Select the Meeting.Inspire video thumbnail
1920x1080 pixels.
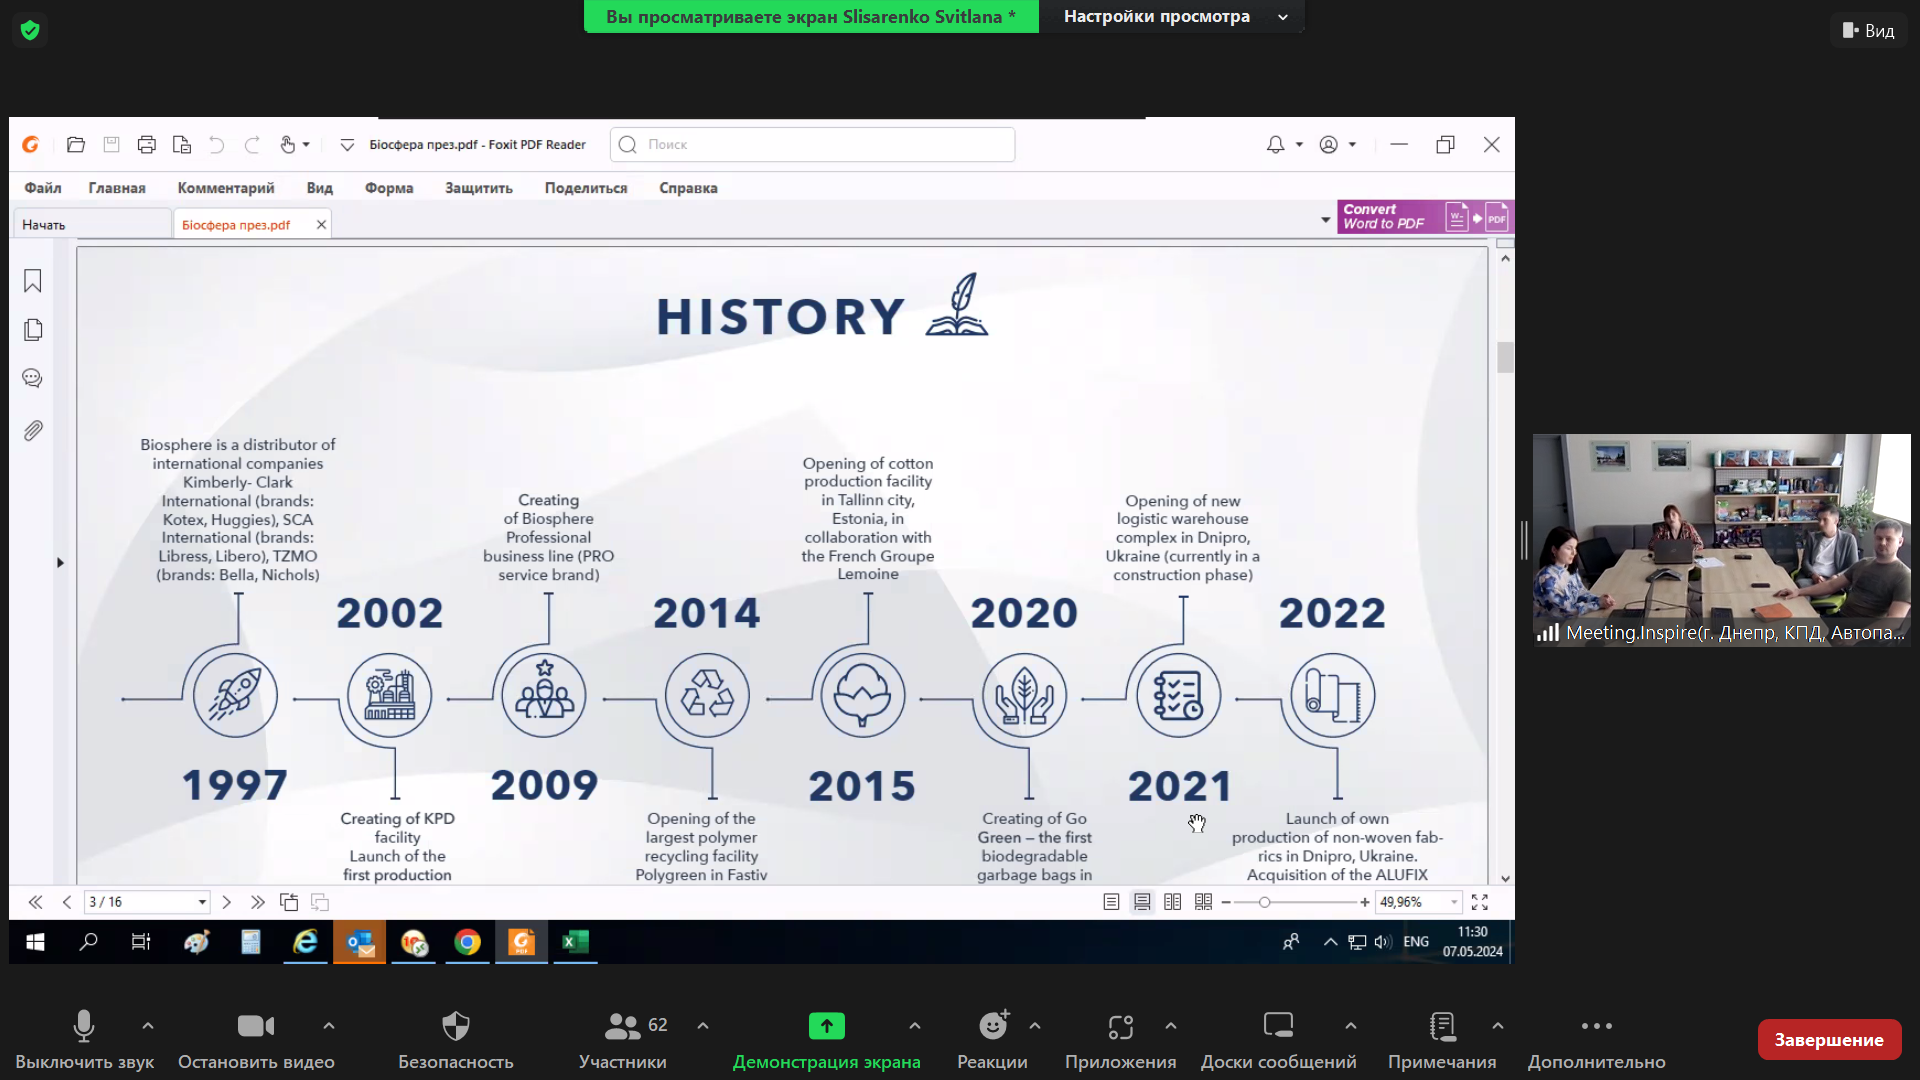(x=1721, y=540)
